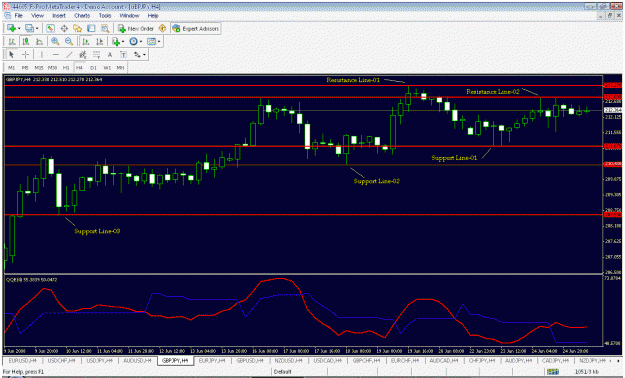Viewport: 625px width, 378px height.
Task: Open the Tools menu
Action: 105,16
